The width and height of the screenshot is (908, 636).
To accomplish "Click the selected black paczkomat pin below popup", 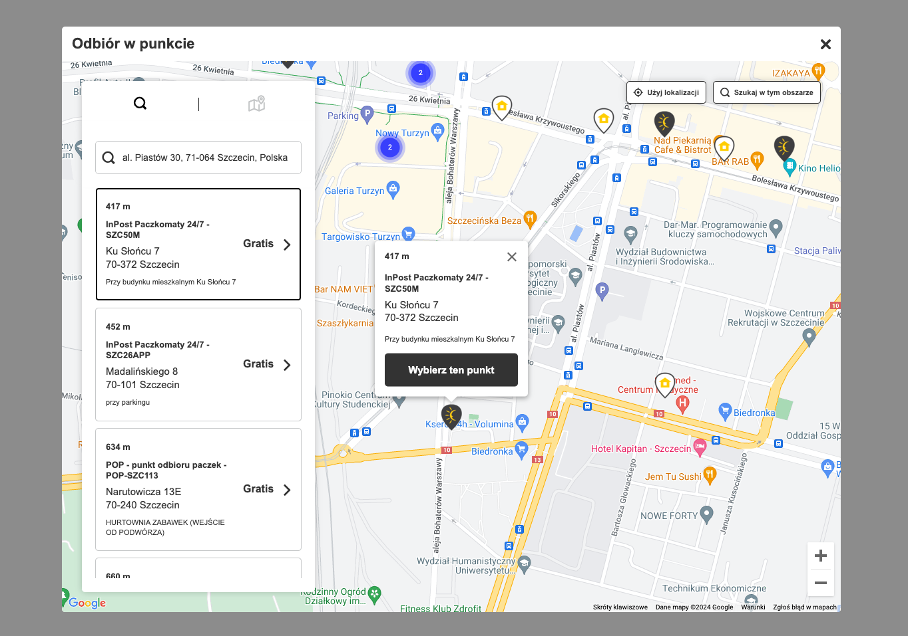I will (x=451, y=416).
